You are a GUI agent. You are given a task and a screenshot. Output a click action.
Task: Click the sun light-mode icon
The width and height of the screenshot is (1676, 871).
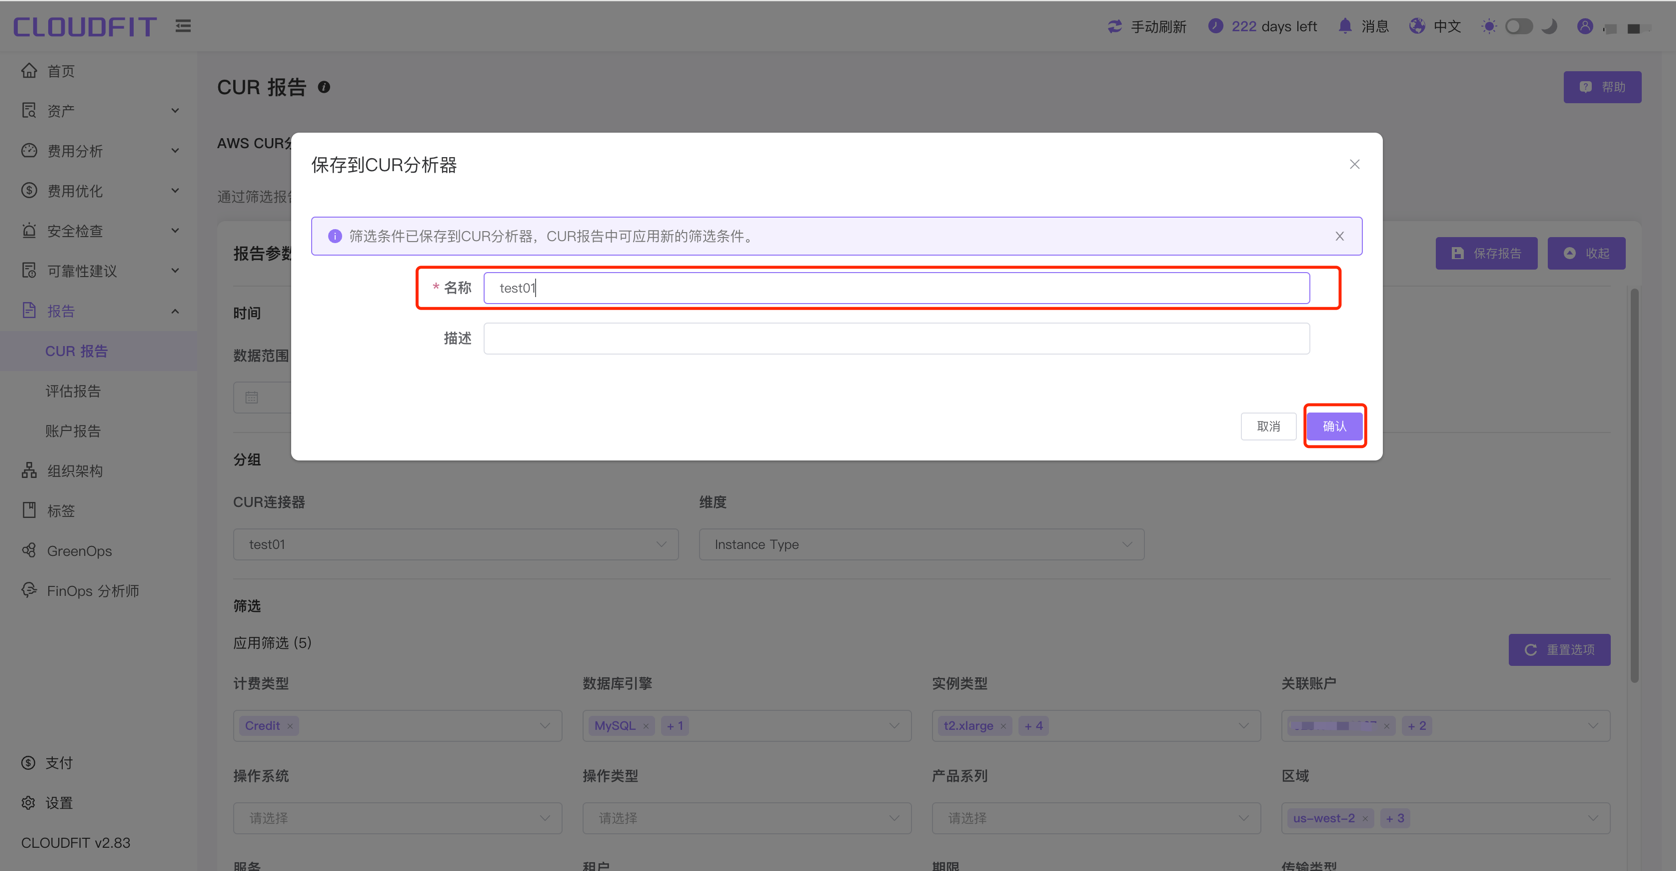tap(1489, 26)
